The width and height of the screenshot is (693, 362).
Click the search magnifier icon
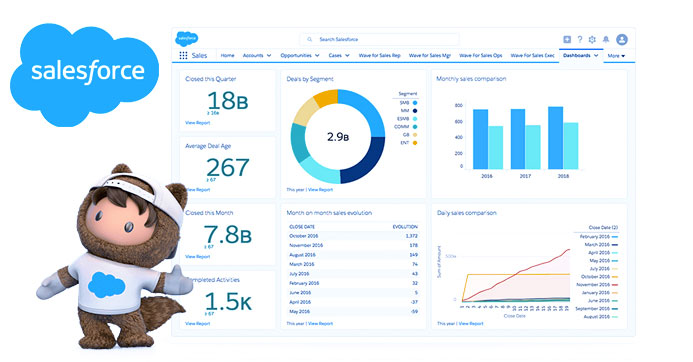click(310, 39)
